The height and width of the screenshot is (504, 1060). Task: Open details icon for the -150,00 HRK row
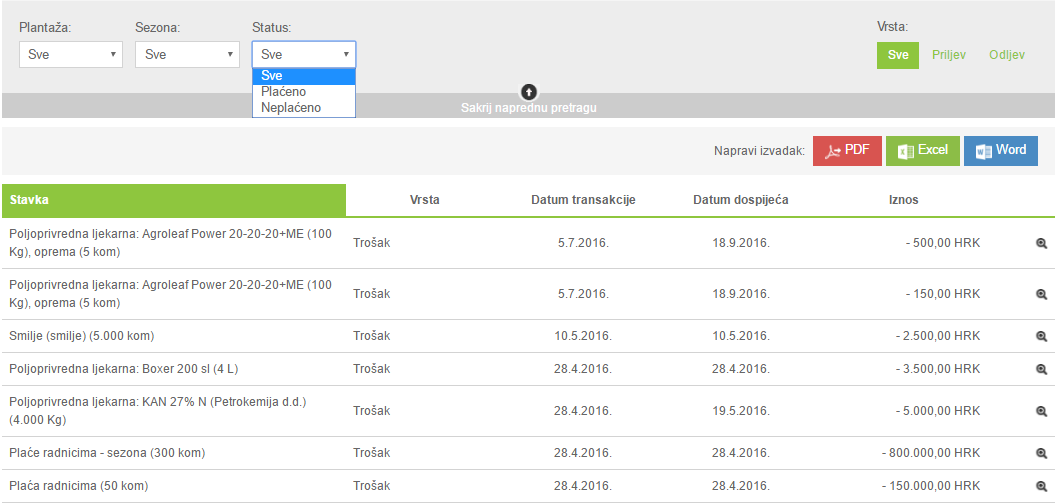click(1041, 294)
